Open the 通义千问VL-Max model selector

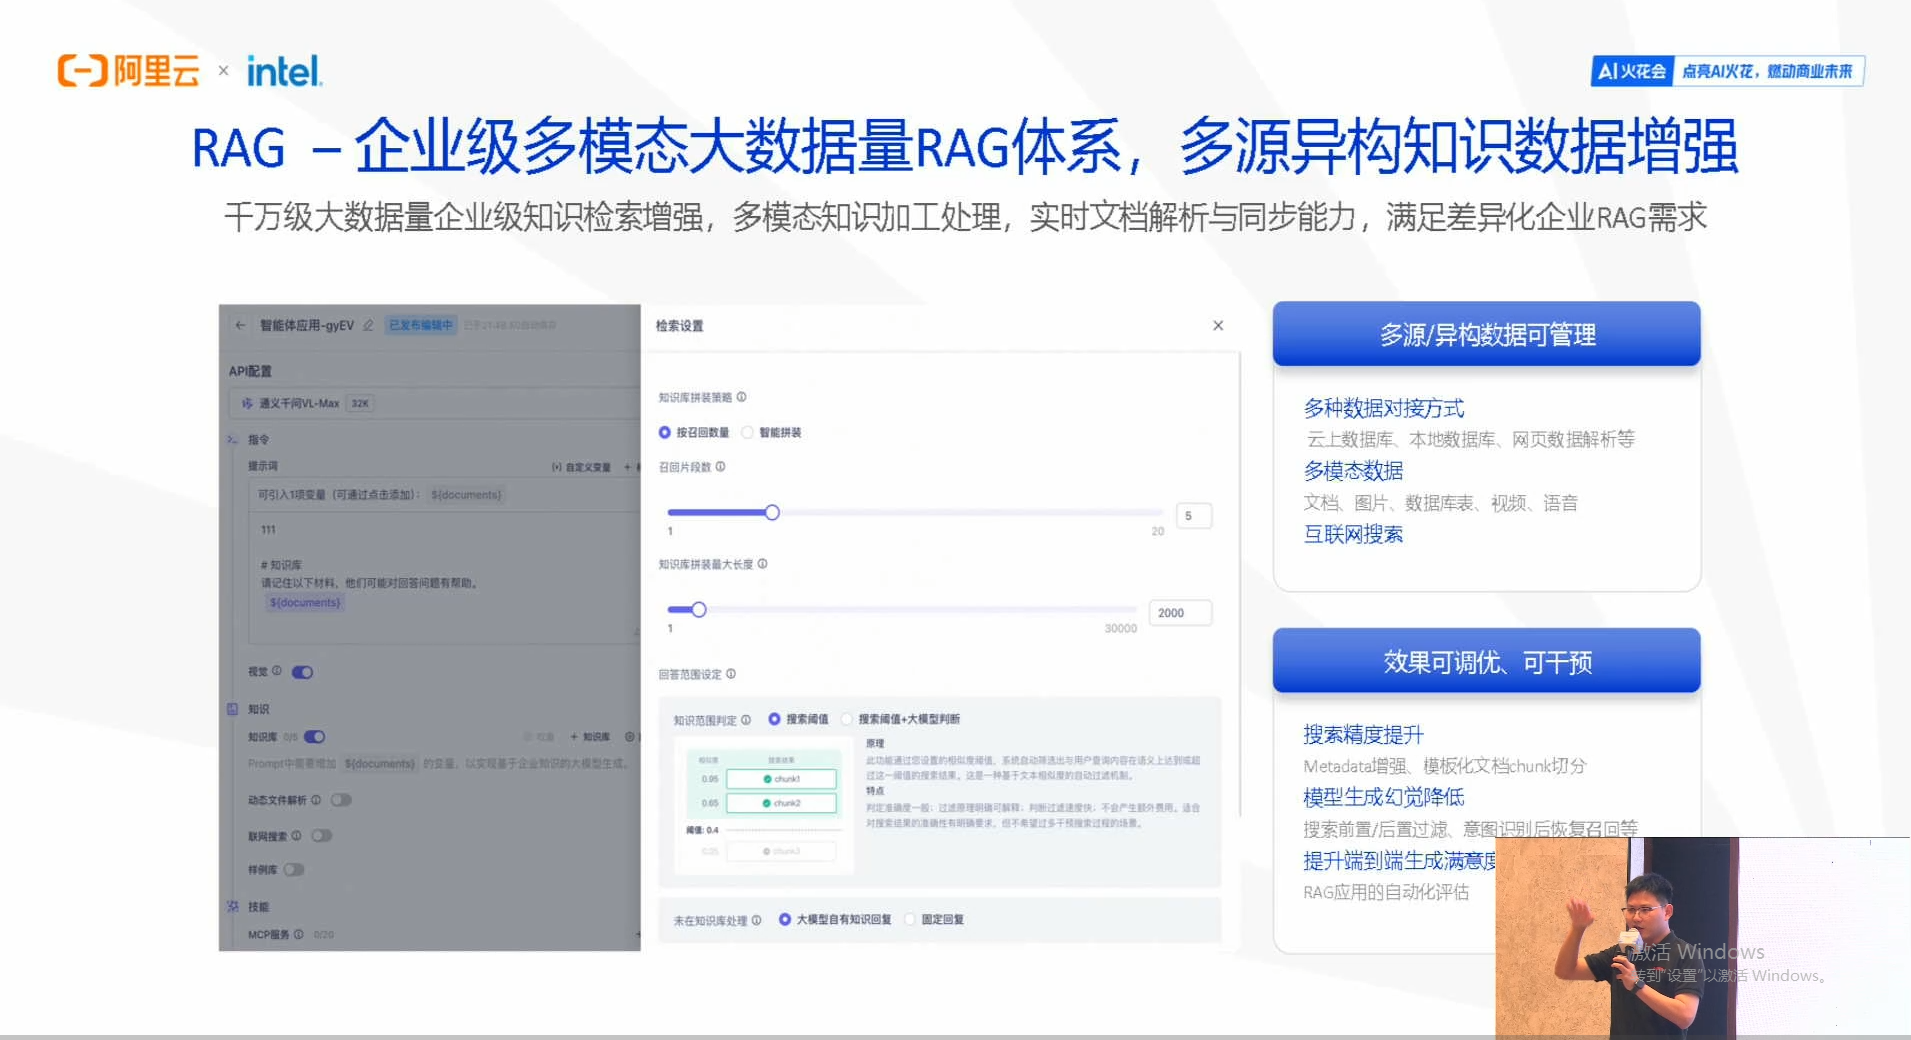pyautogui.click(x=310, y=403)
